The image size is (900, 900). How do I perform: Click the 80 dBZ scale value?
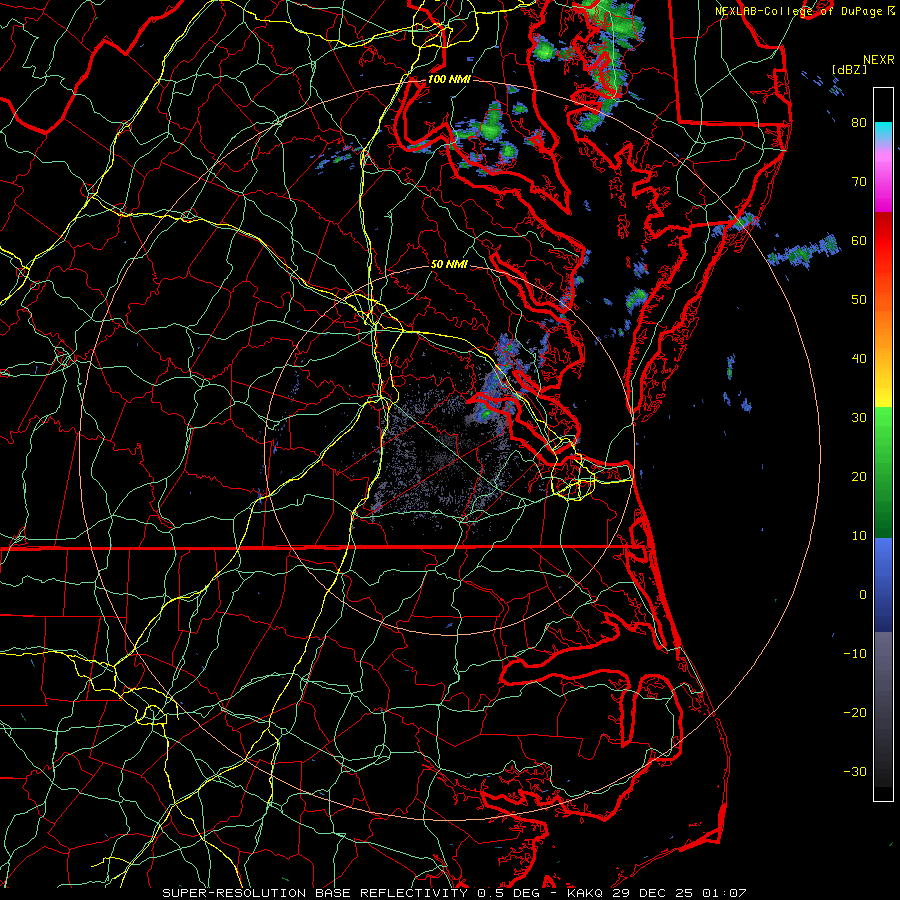(x=859, y=122)
